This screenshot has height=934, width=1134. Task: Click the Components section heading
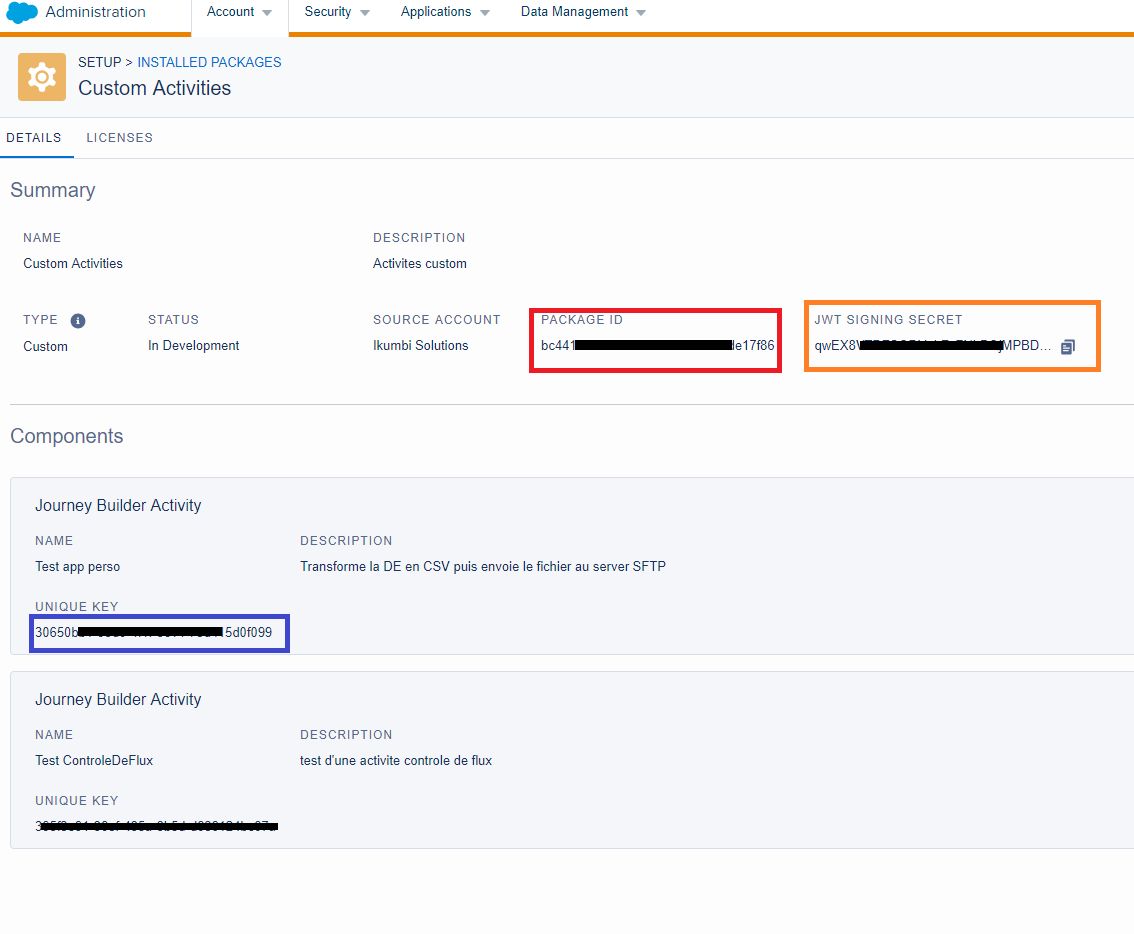[x=67, y=436]
